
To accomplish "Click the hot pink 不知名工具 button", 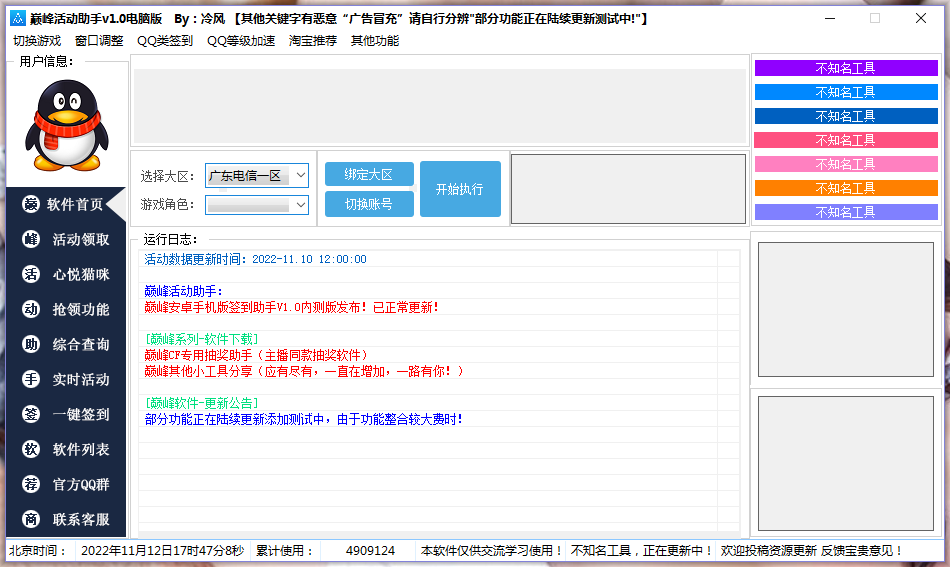I will pos(846,140).
